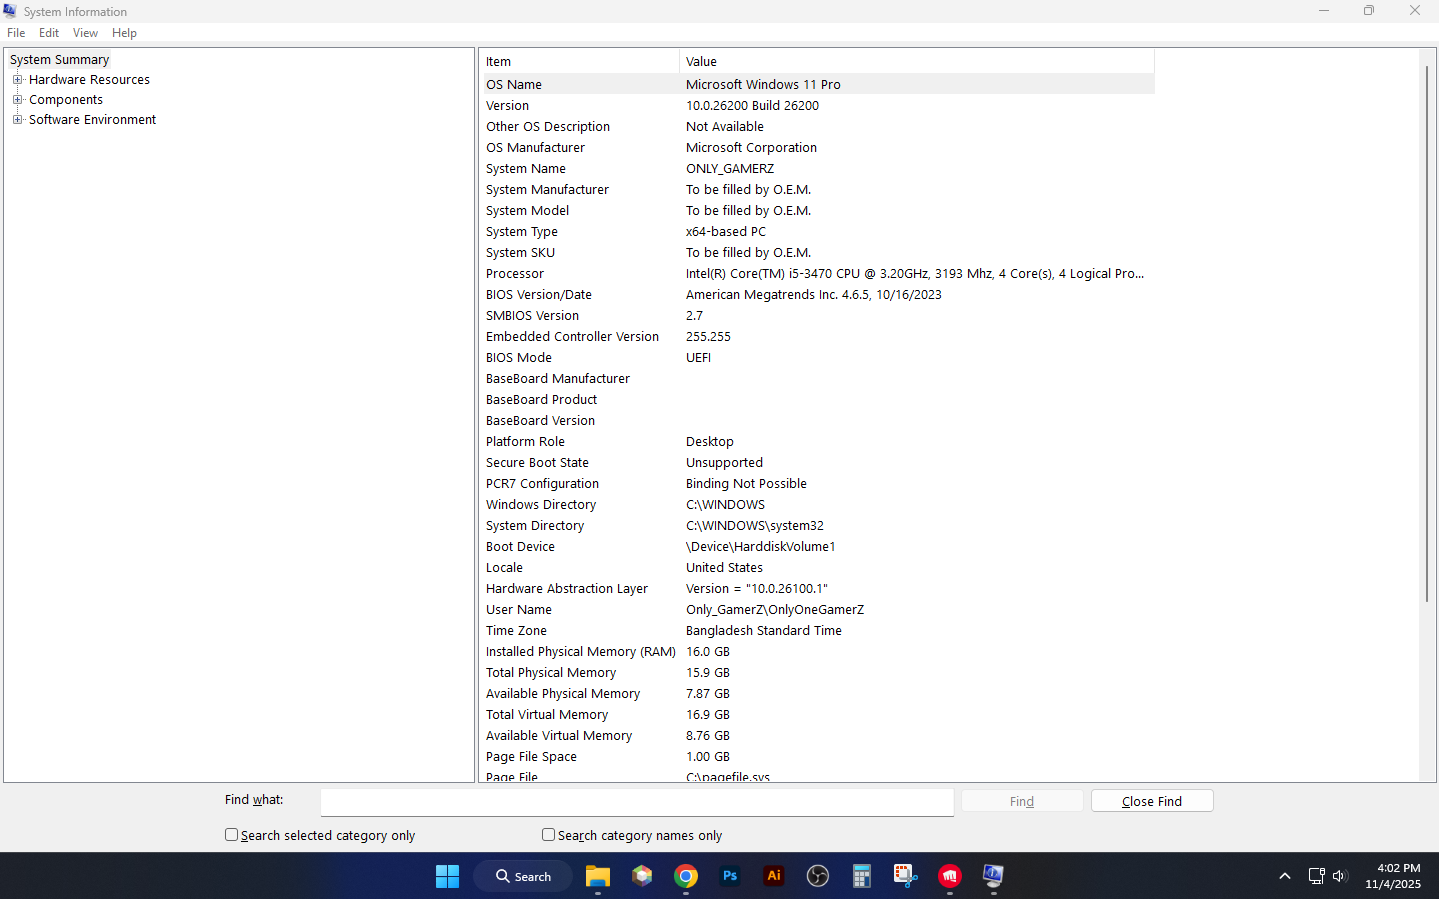Select the SMBIOS Version row
Viewport: 1439px width, 899px height.
(817, 316)
